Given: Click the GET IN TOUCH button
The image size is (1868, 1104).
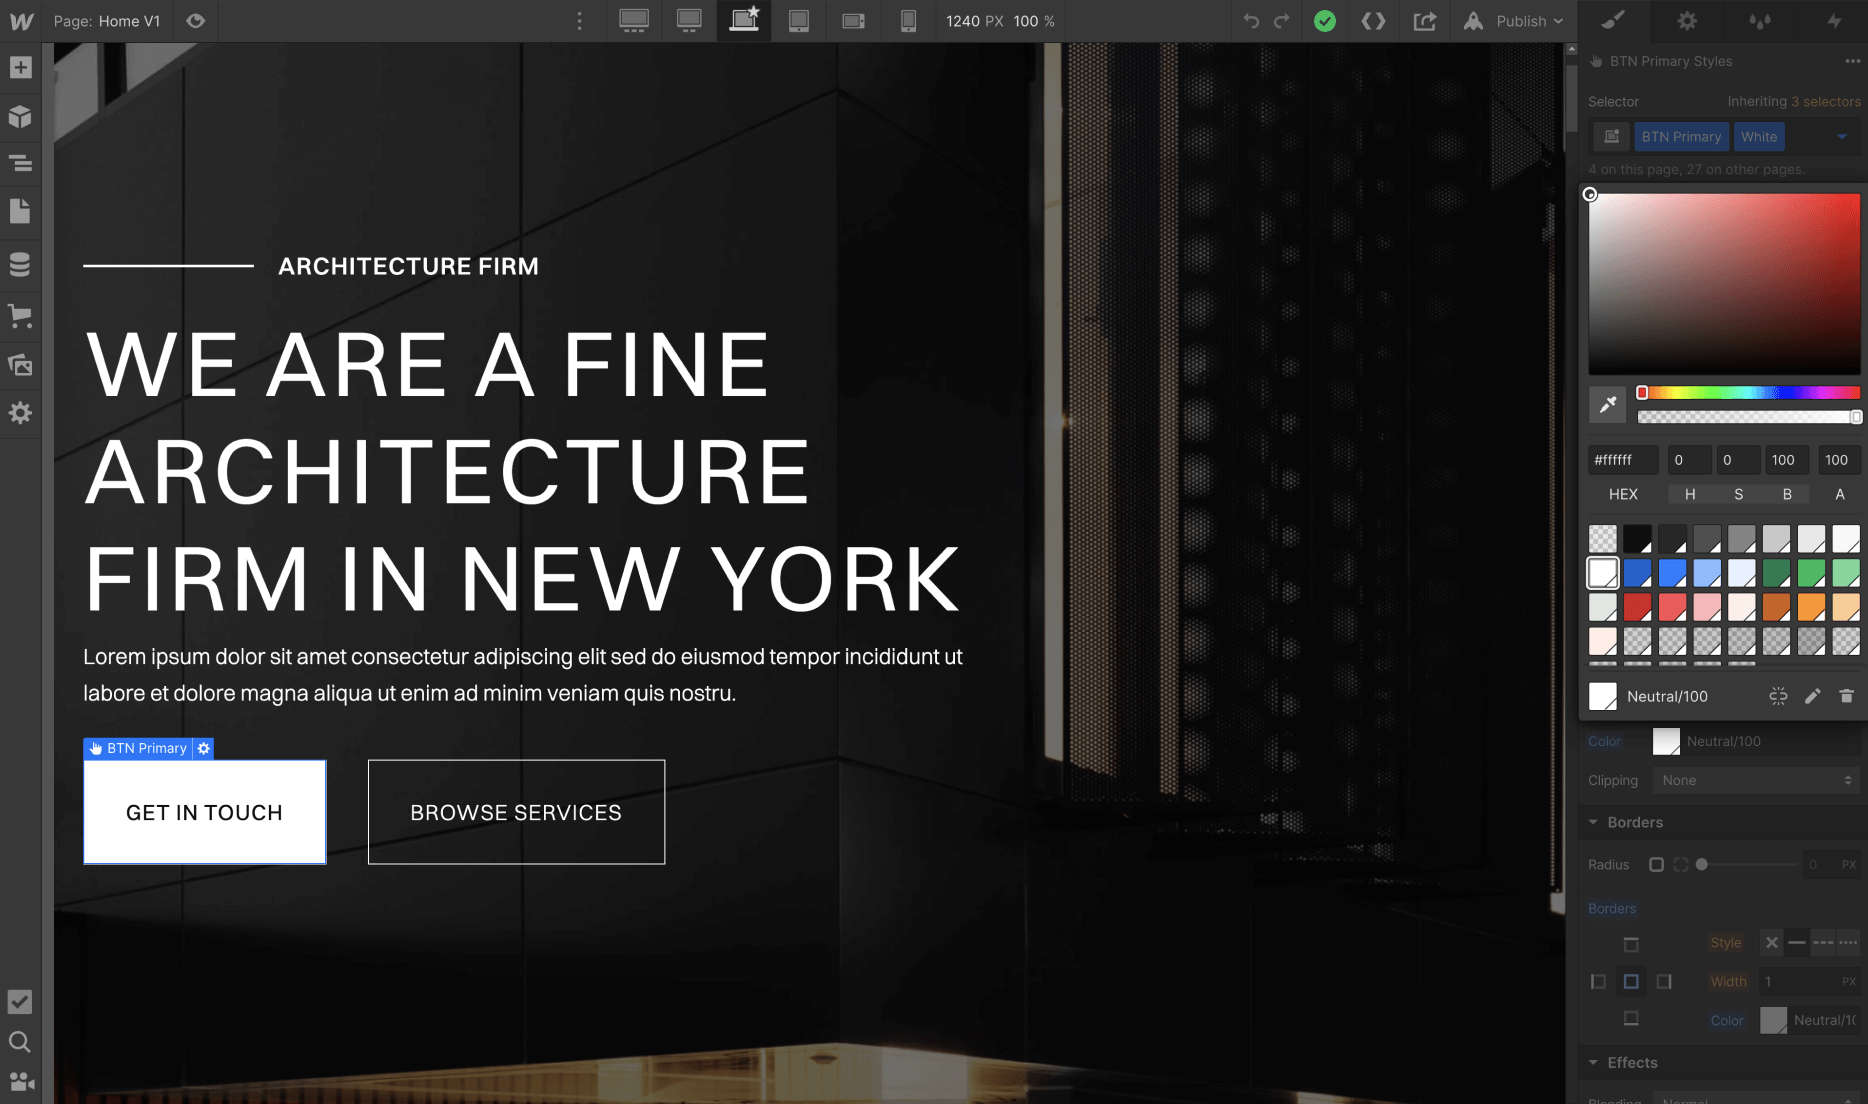Looking at the screenshot, I should 204,812.
